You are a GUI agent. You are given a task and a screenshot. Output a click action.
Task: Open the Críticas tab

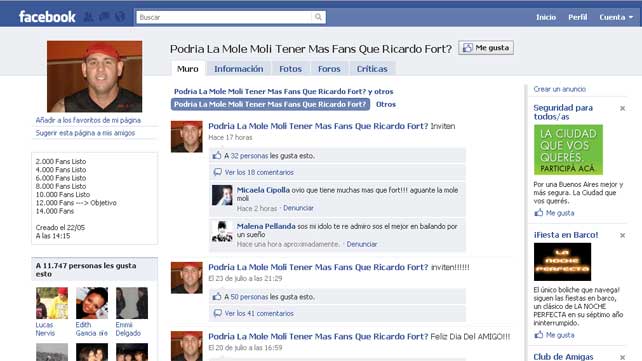(372, 69)
